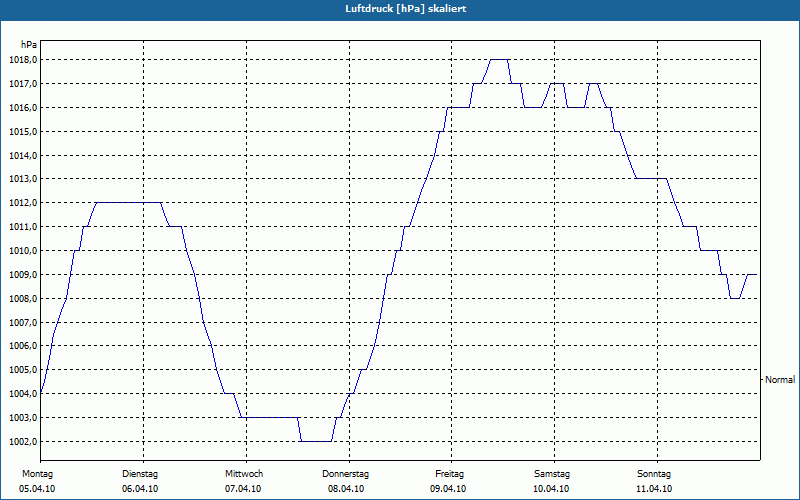Click the date 11.04.10

(x=654, y=489)
